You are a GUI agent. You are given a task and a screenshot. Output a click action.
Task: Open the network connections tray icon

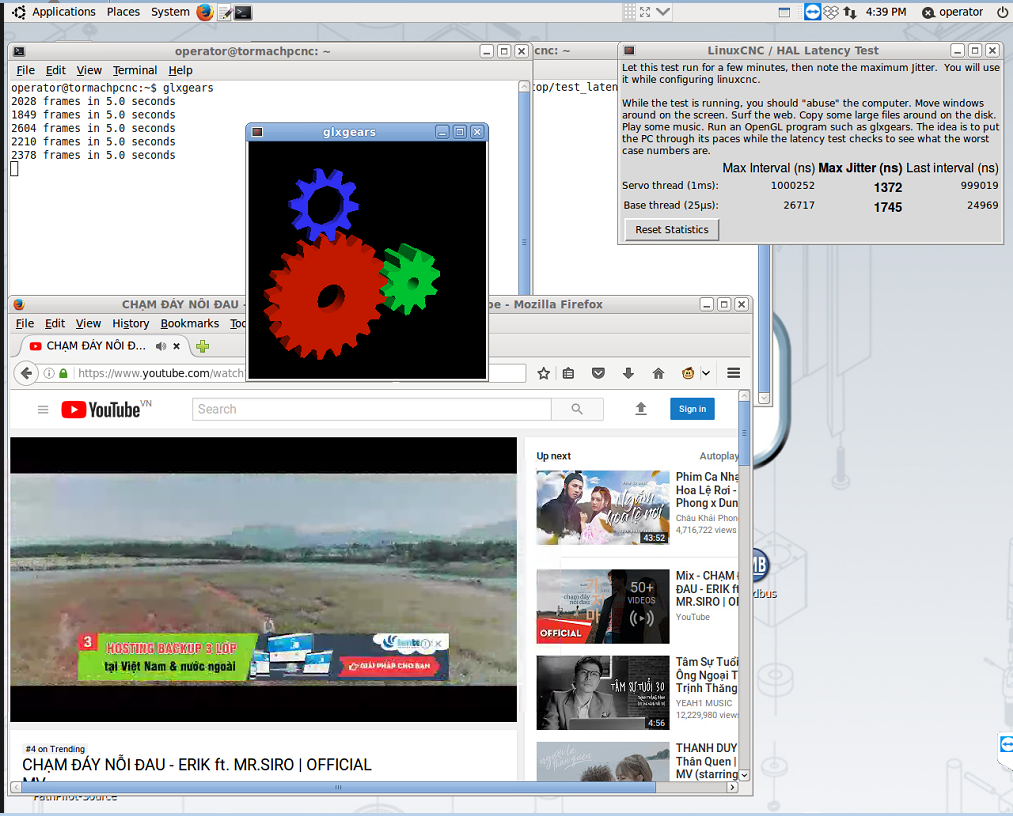pos(850,12)
